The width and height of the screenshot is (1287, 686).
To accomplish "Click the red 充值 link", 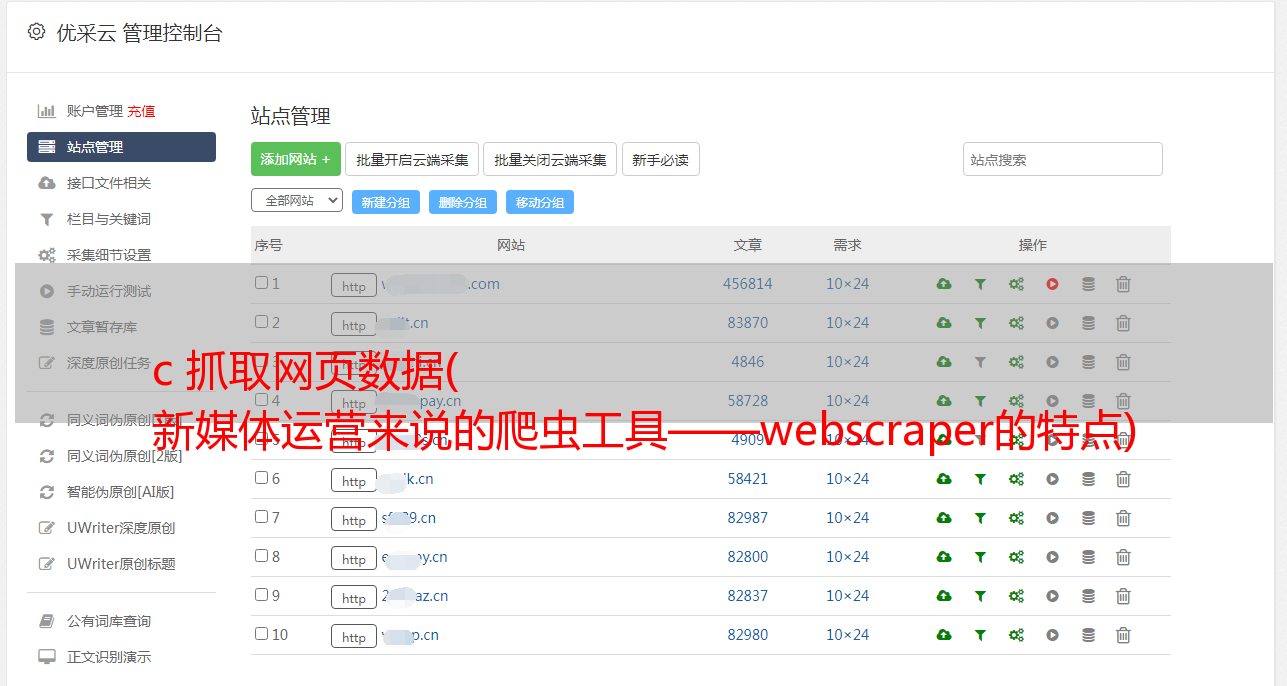I will pos(141,111).
